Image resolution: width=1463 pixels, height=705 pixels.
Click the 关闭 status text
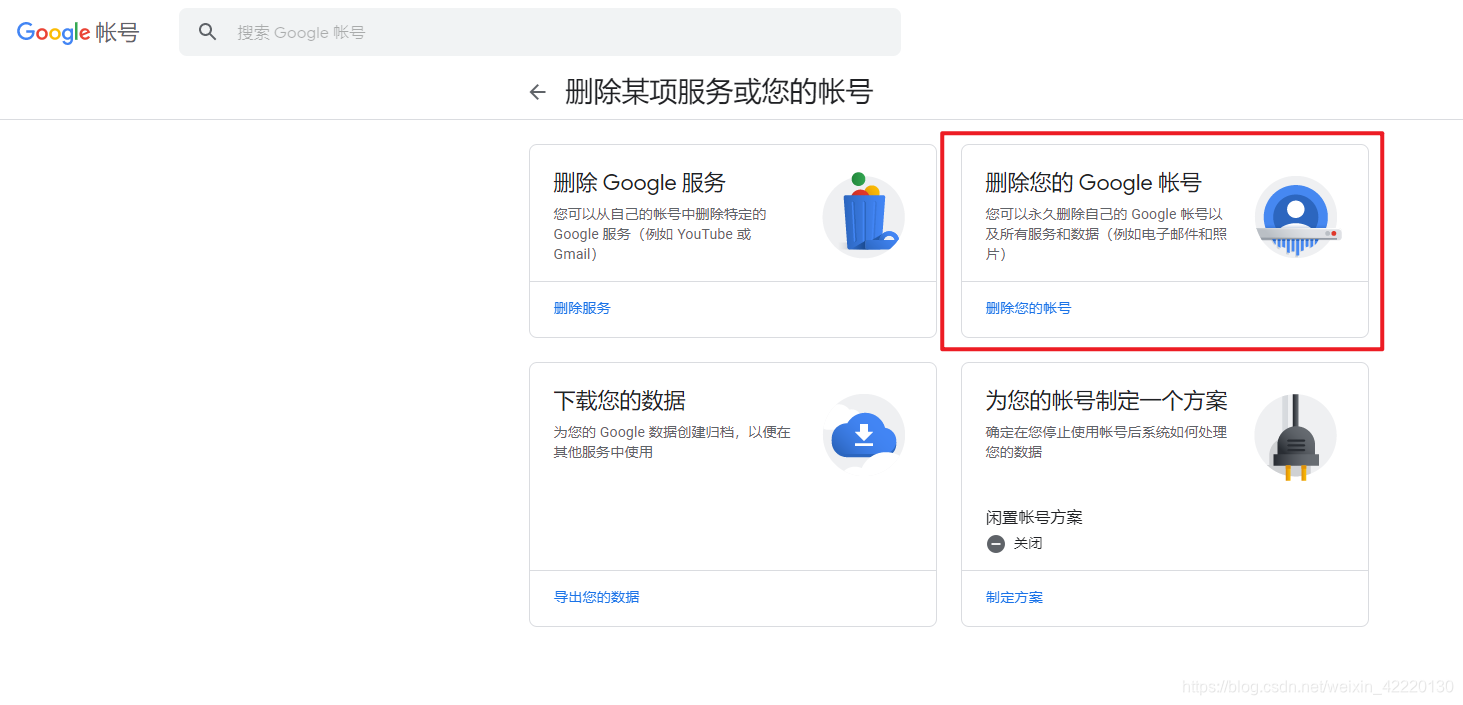(x=1028, y=544)
